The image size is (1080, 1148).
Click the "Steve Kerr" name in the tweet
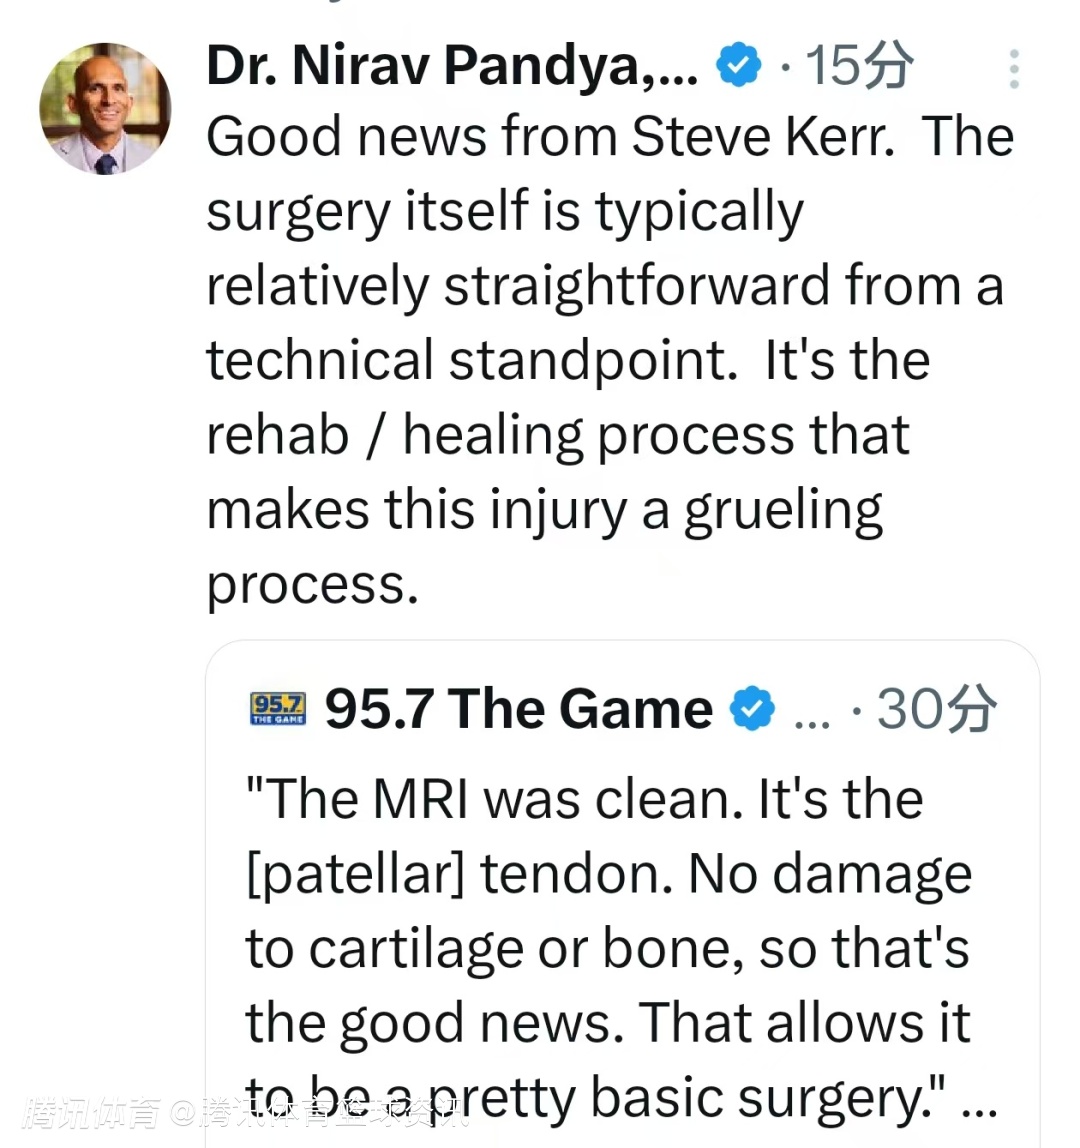tap(762, 137)
